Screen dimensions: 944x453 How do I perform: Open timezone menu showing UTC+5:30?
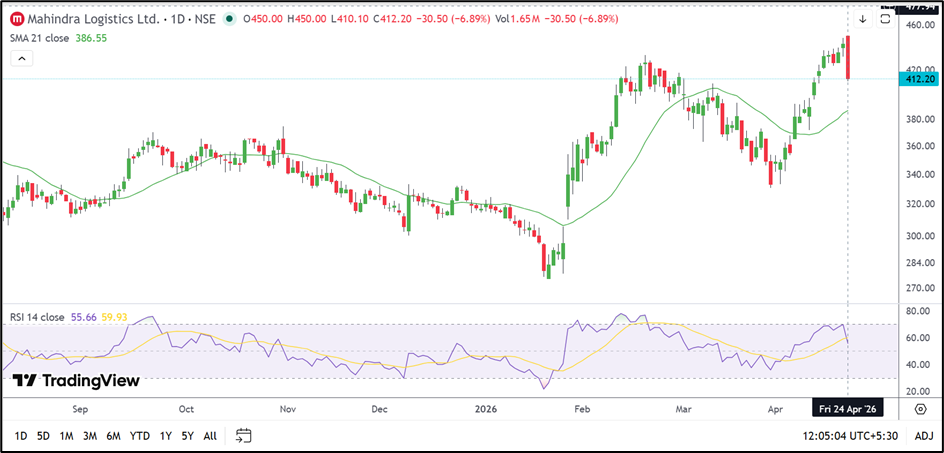click(851, 436)
